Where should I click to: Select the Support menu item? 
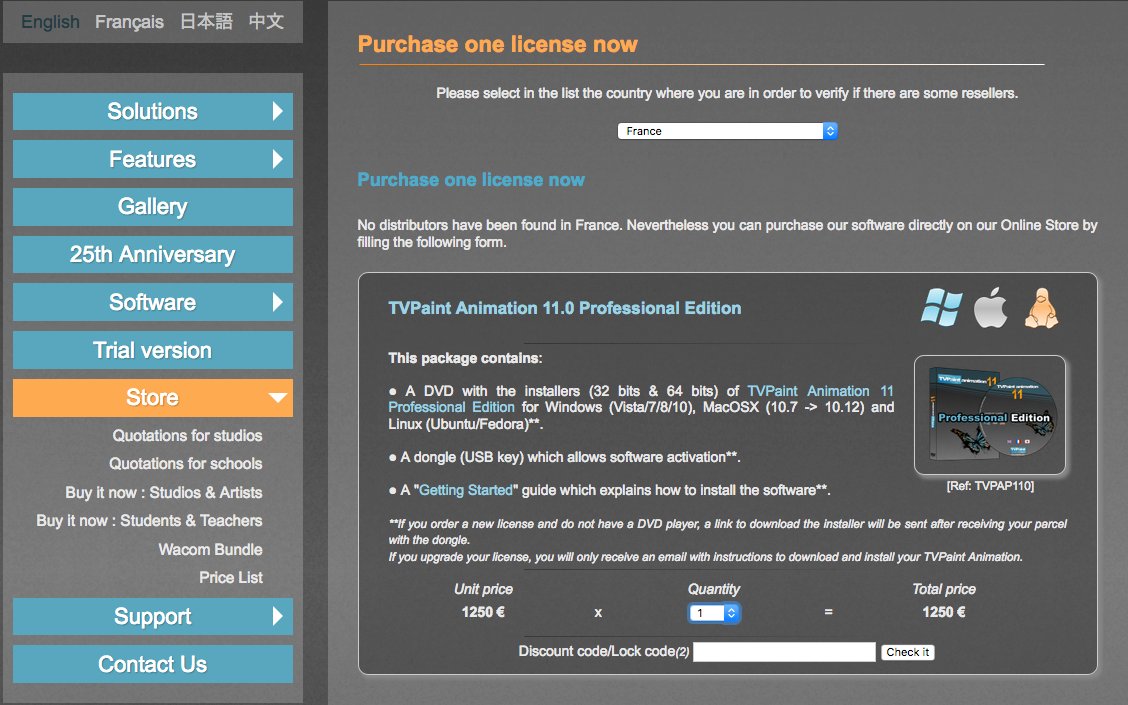click(153, 617)
